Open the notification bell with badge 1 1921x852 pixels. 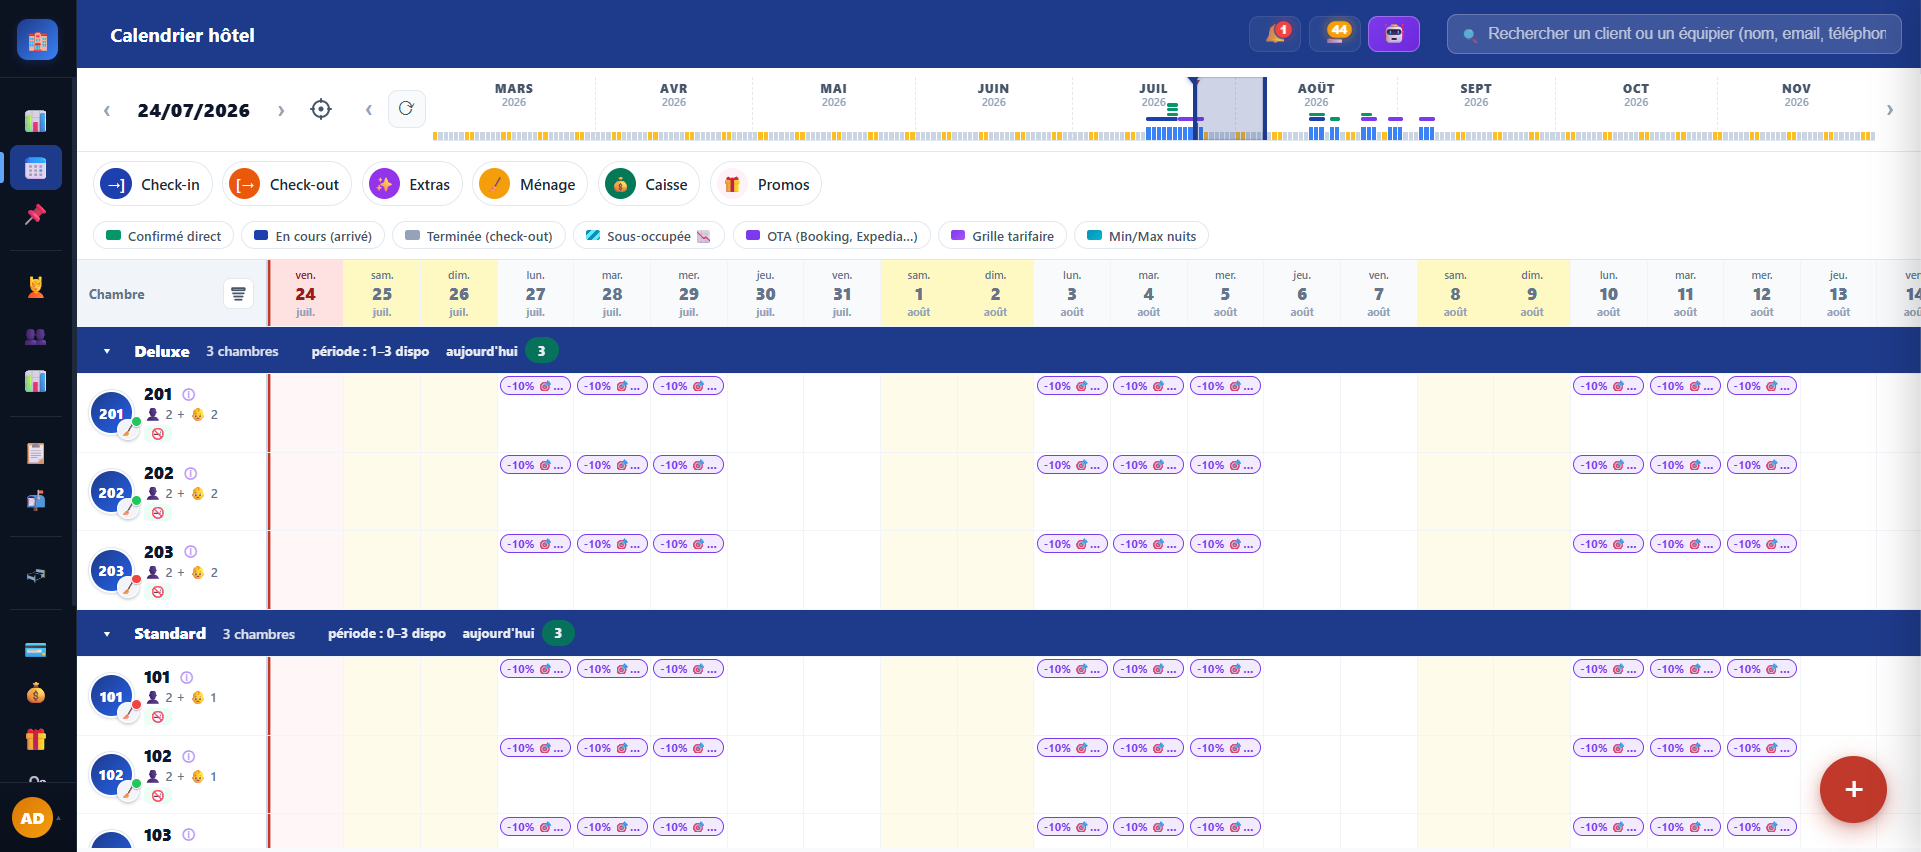[x=1275, y=34]
